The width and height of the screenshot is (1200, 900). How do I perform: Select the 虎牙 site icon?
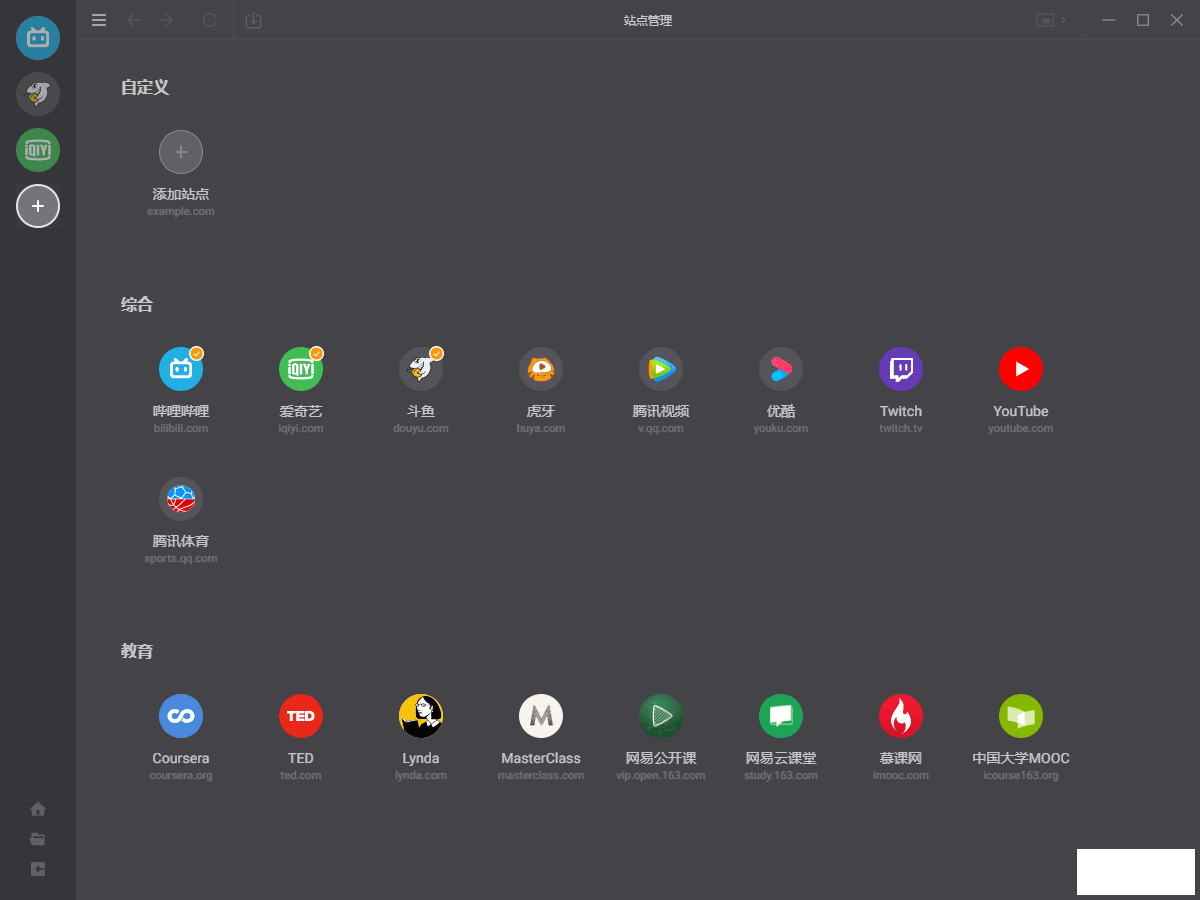(541, 369)
